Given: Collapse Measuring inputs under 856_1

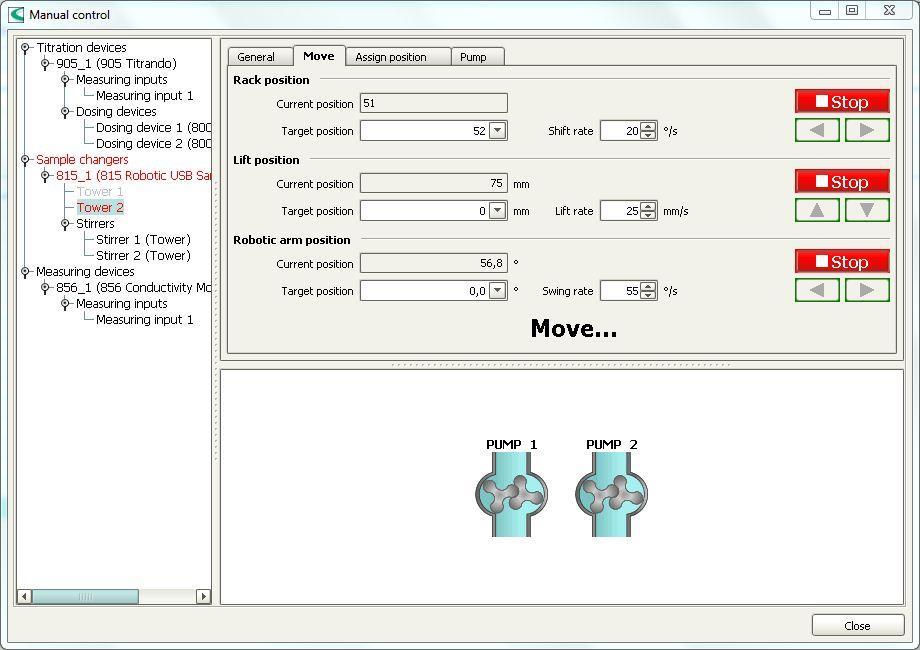Looking at the screenshot, I should [65, 303].
